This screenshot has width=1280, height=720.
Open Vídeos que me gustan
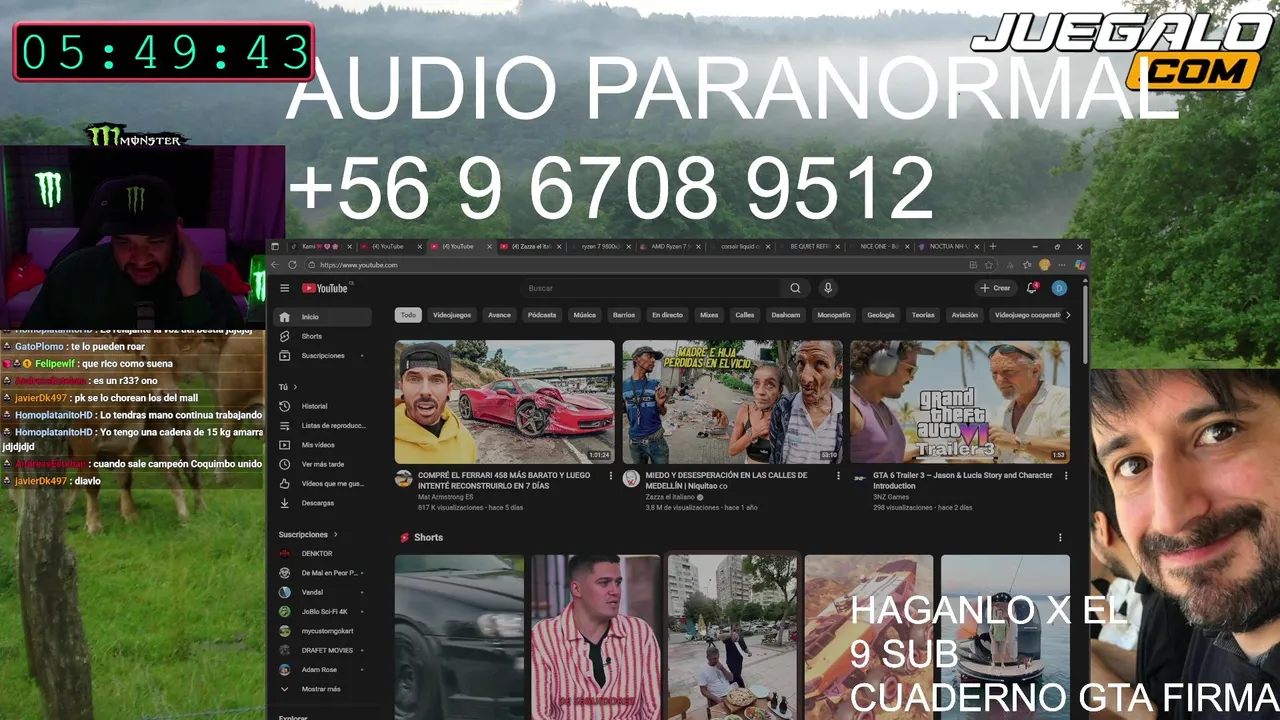click(x=322, y=483)
